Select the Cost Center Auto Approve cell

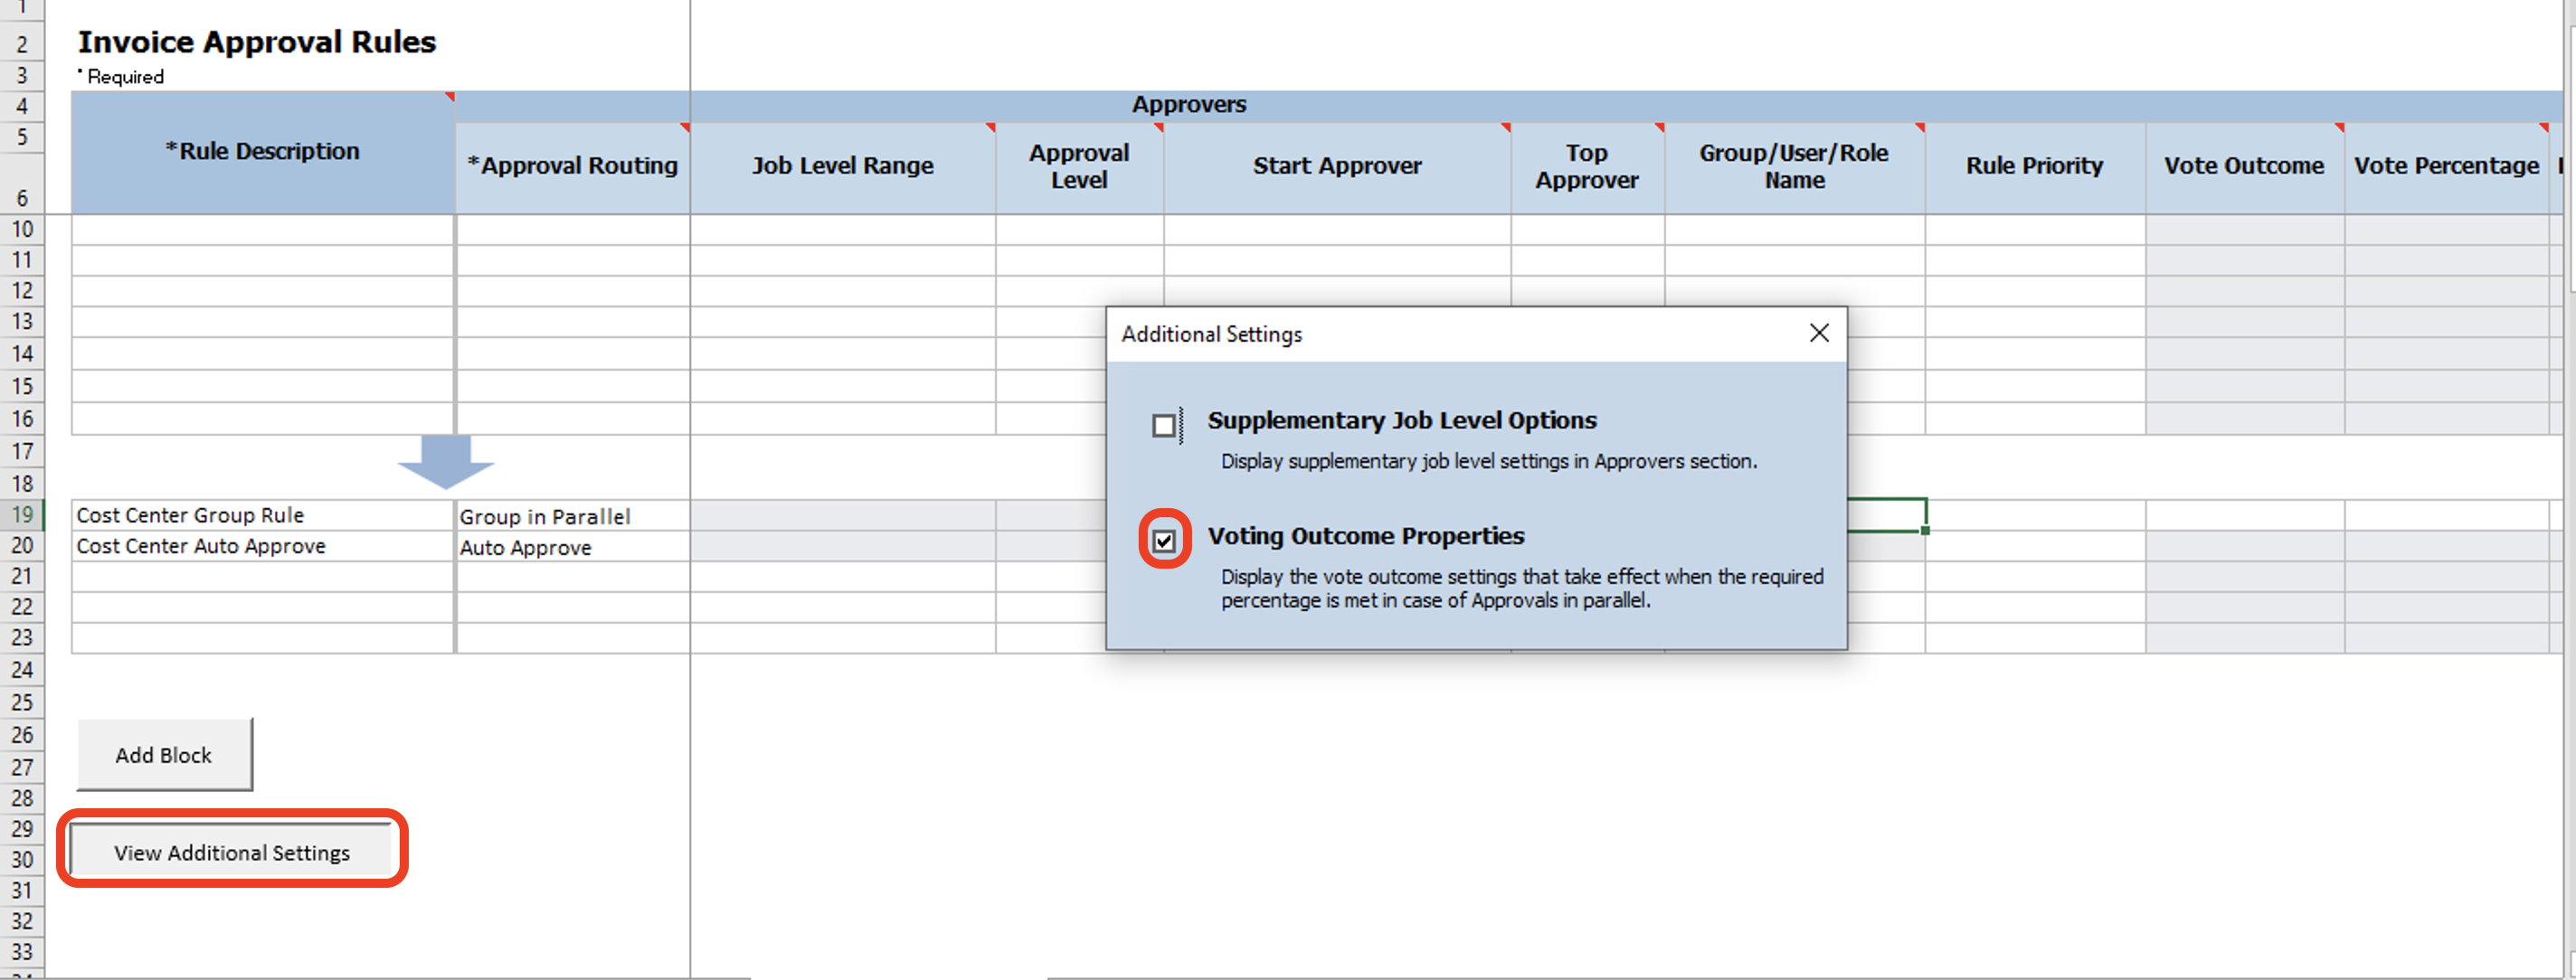coord(262,546)
